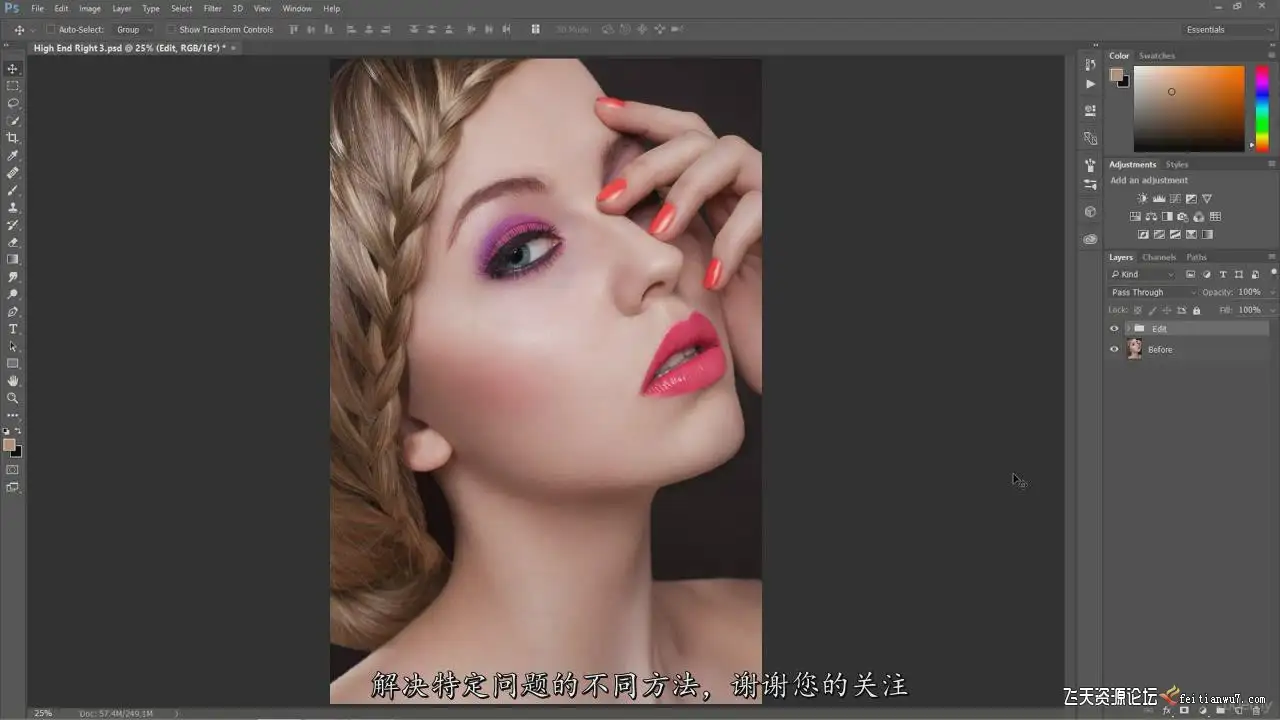
Task: Add an Exposure adjustment
Action: click(1191, 198)
